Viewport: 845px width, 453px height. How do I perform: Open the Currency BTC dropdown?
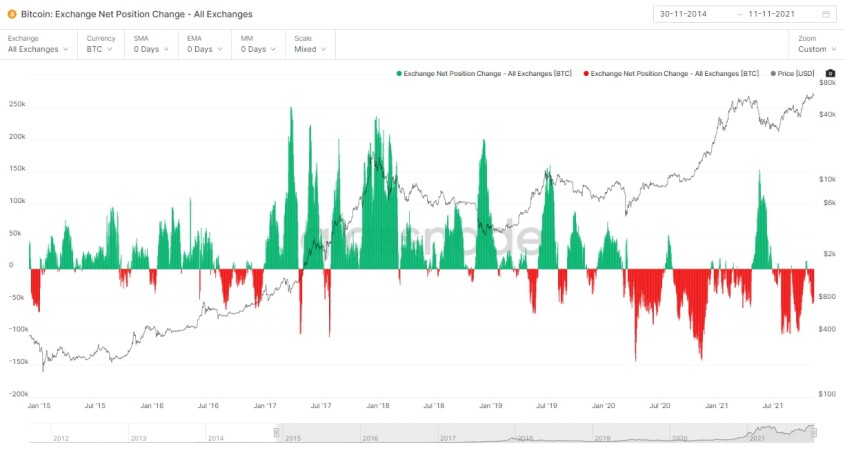[100, 44]
